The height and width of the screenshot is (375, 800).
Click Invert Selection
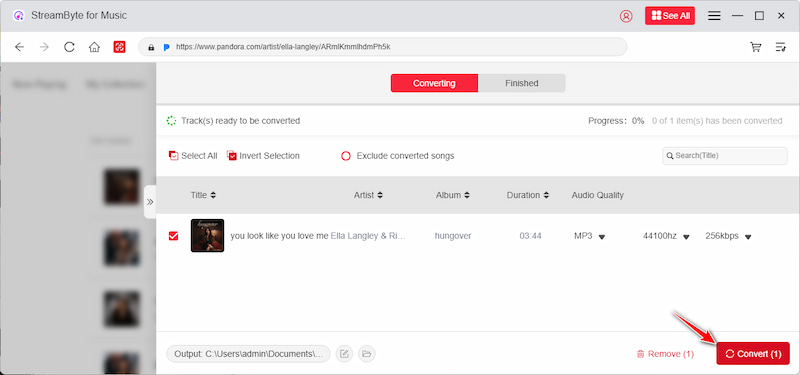click(x=263, y=156)
